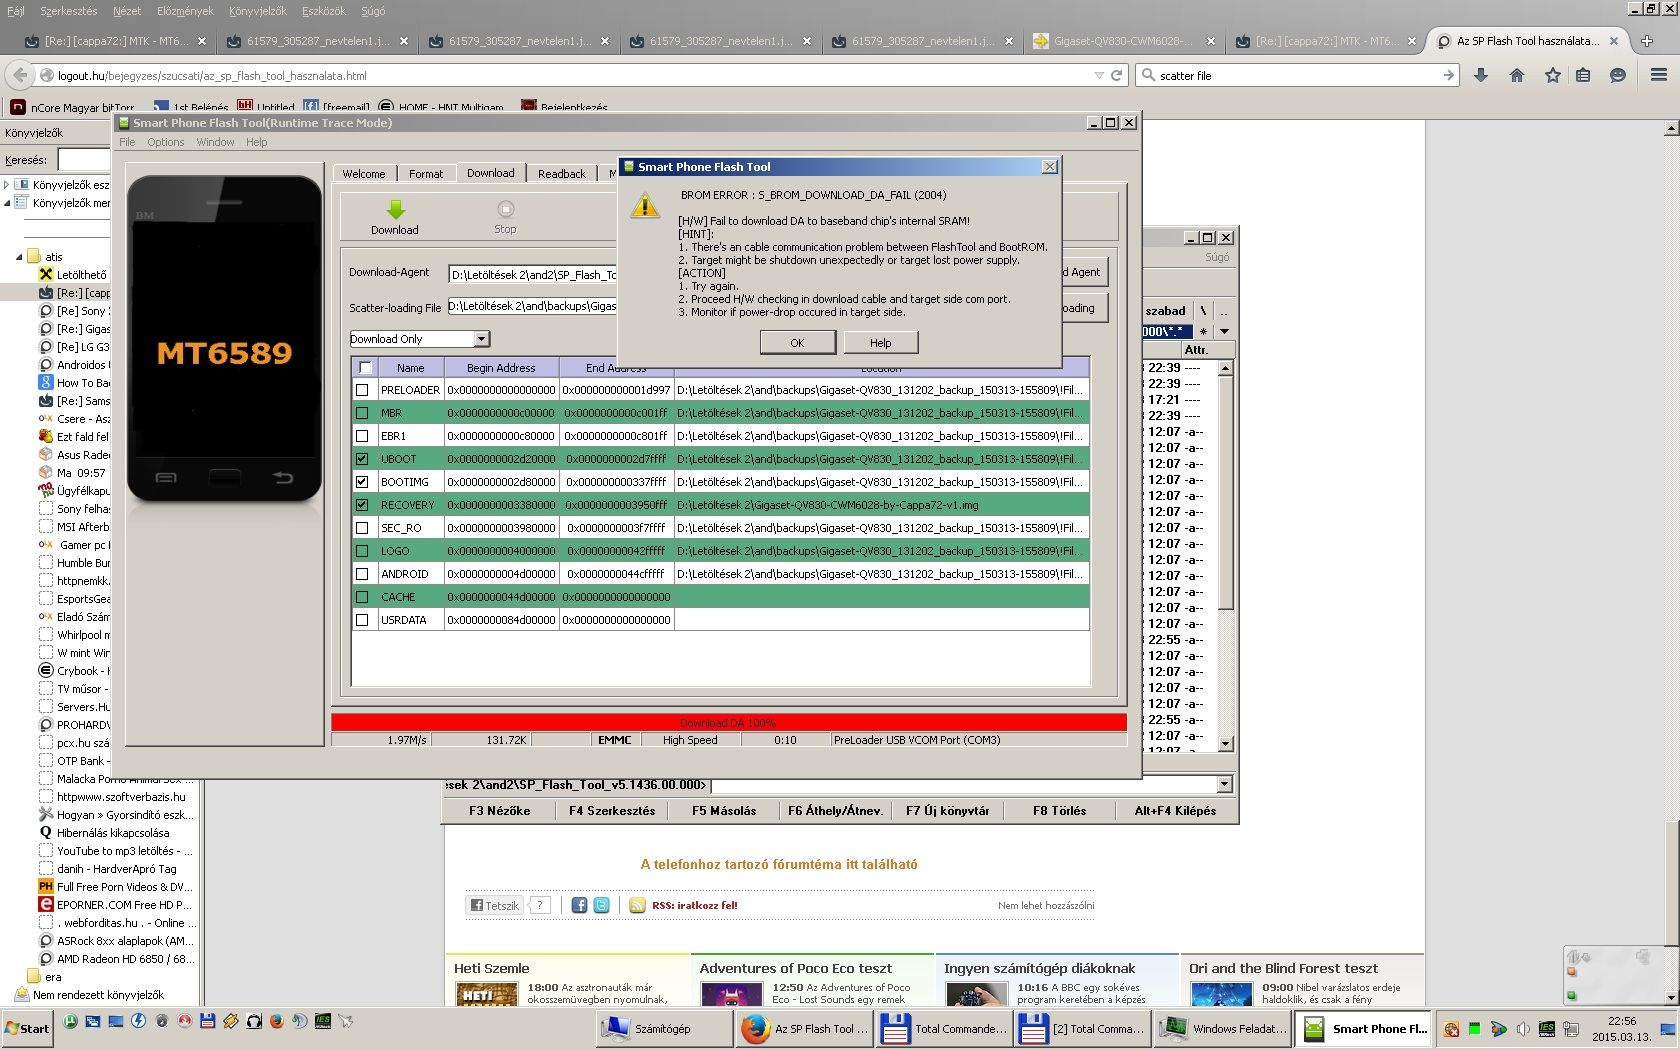
Task: Click the Firefox page vertical scrollbar
Action: tap(1671, 564)
